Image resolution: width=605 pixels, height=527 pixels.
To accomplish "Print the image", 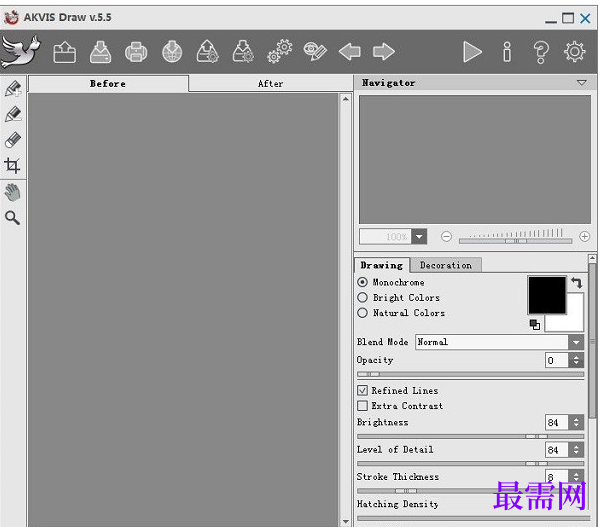I will 136,52.
